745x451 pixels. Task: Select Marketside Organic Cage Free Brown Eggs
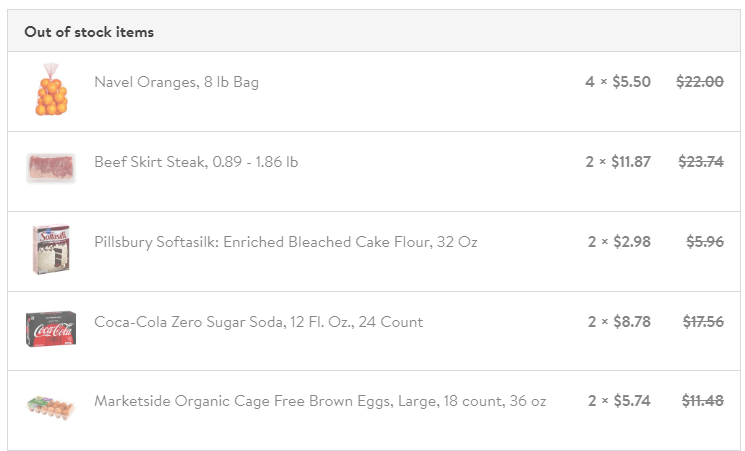coord(320,401)
